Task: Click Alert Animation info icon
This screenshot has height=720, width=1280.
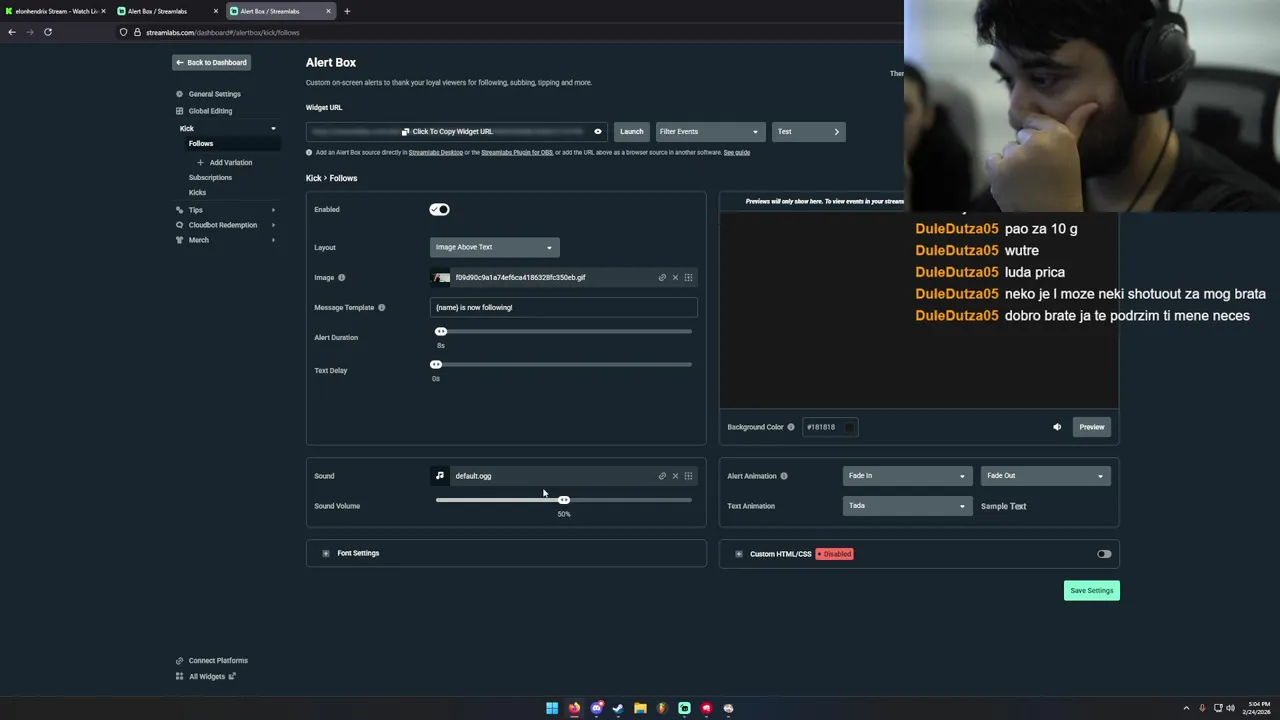Action: tap(783, 476)
